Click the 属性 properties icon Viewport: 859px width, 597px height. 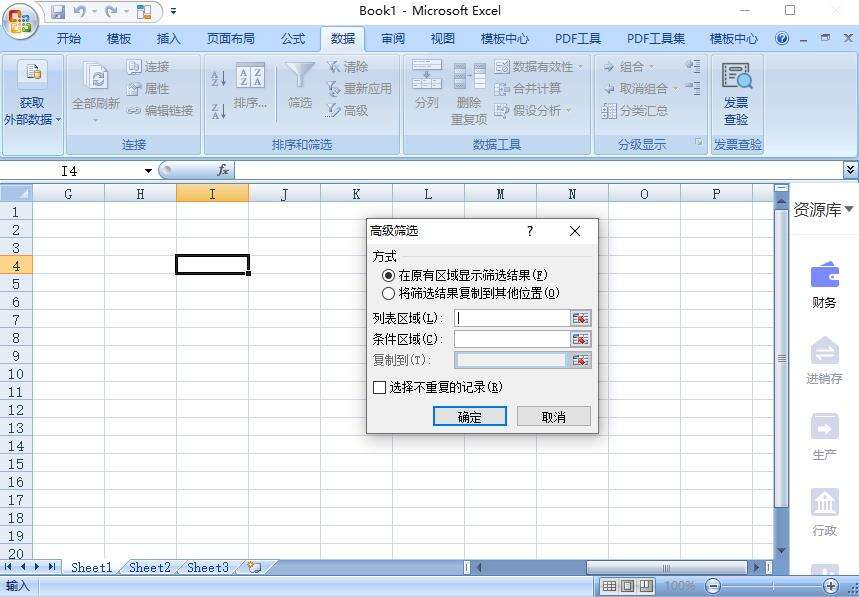click(134, 89)
